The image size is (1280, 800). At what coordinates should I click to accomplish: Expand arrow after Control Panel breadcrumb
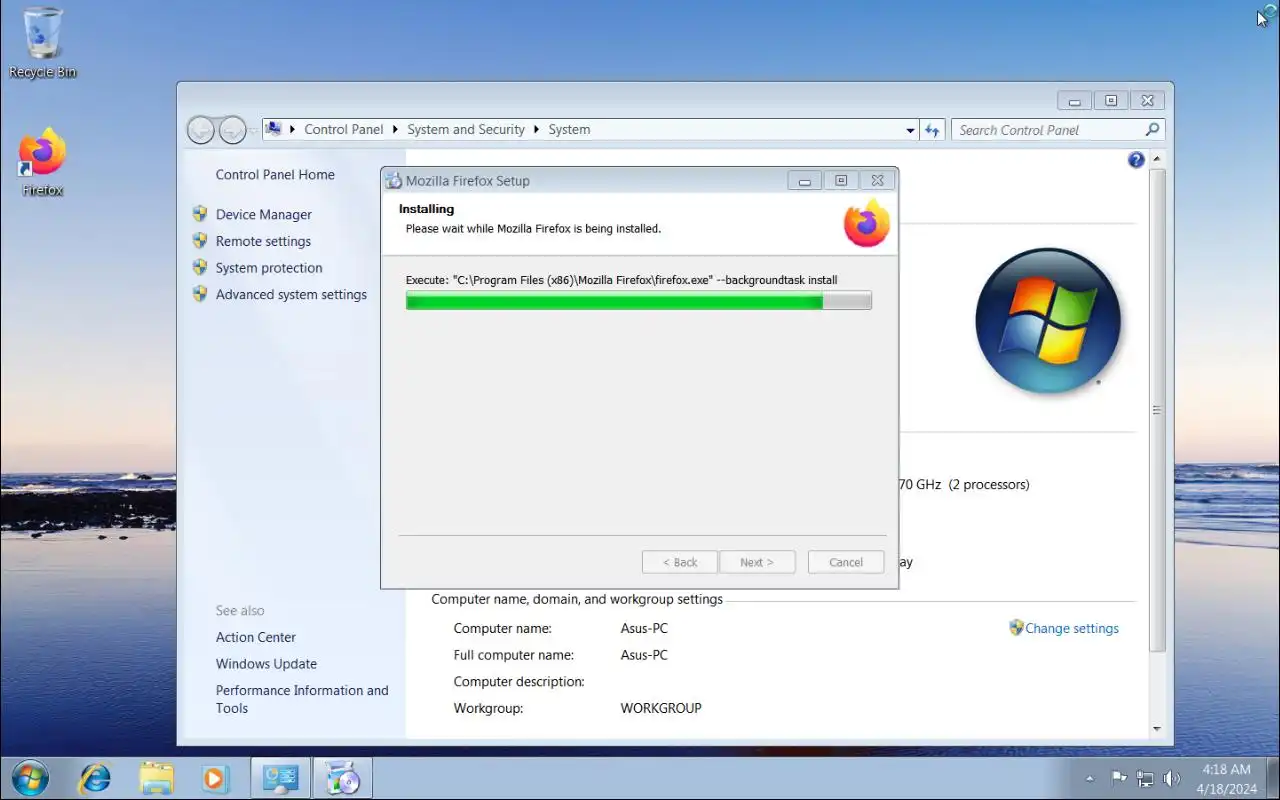pyautogui.click(x=396, y=130)
